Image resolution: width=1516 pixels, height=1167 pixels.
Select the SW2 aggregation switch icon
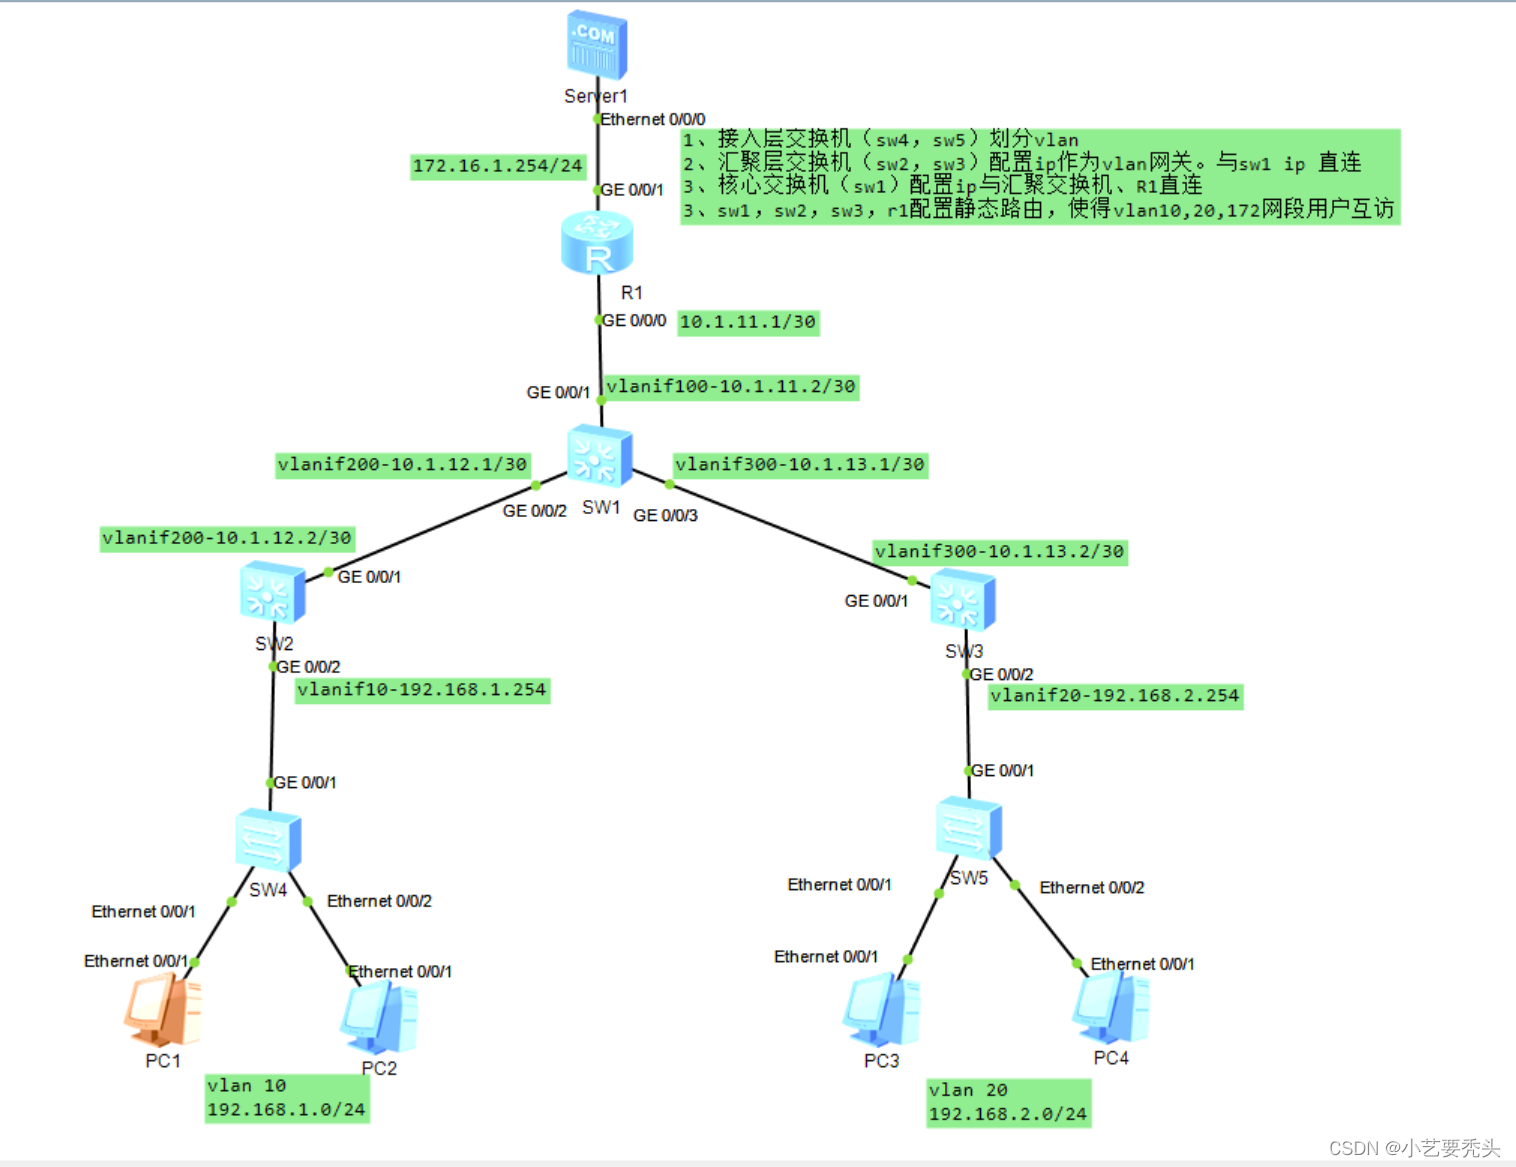coord(272,593)
